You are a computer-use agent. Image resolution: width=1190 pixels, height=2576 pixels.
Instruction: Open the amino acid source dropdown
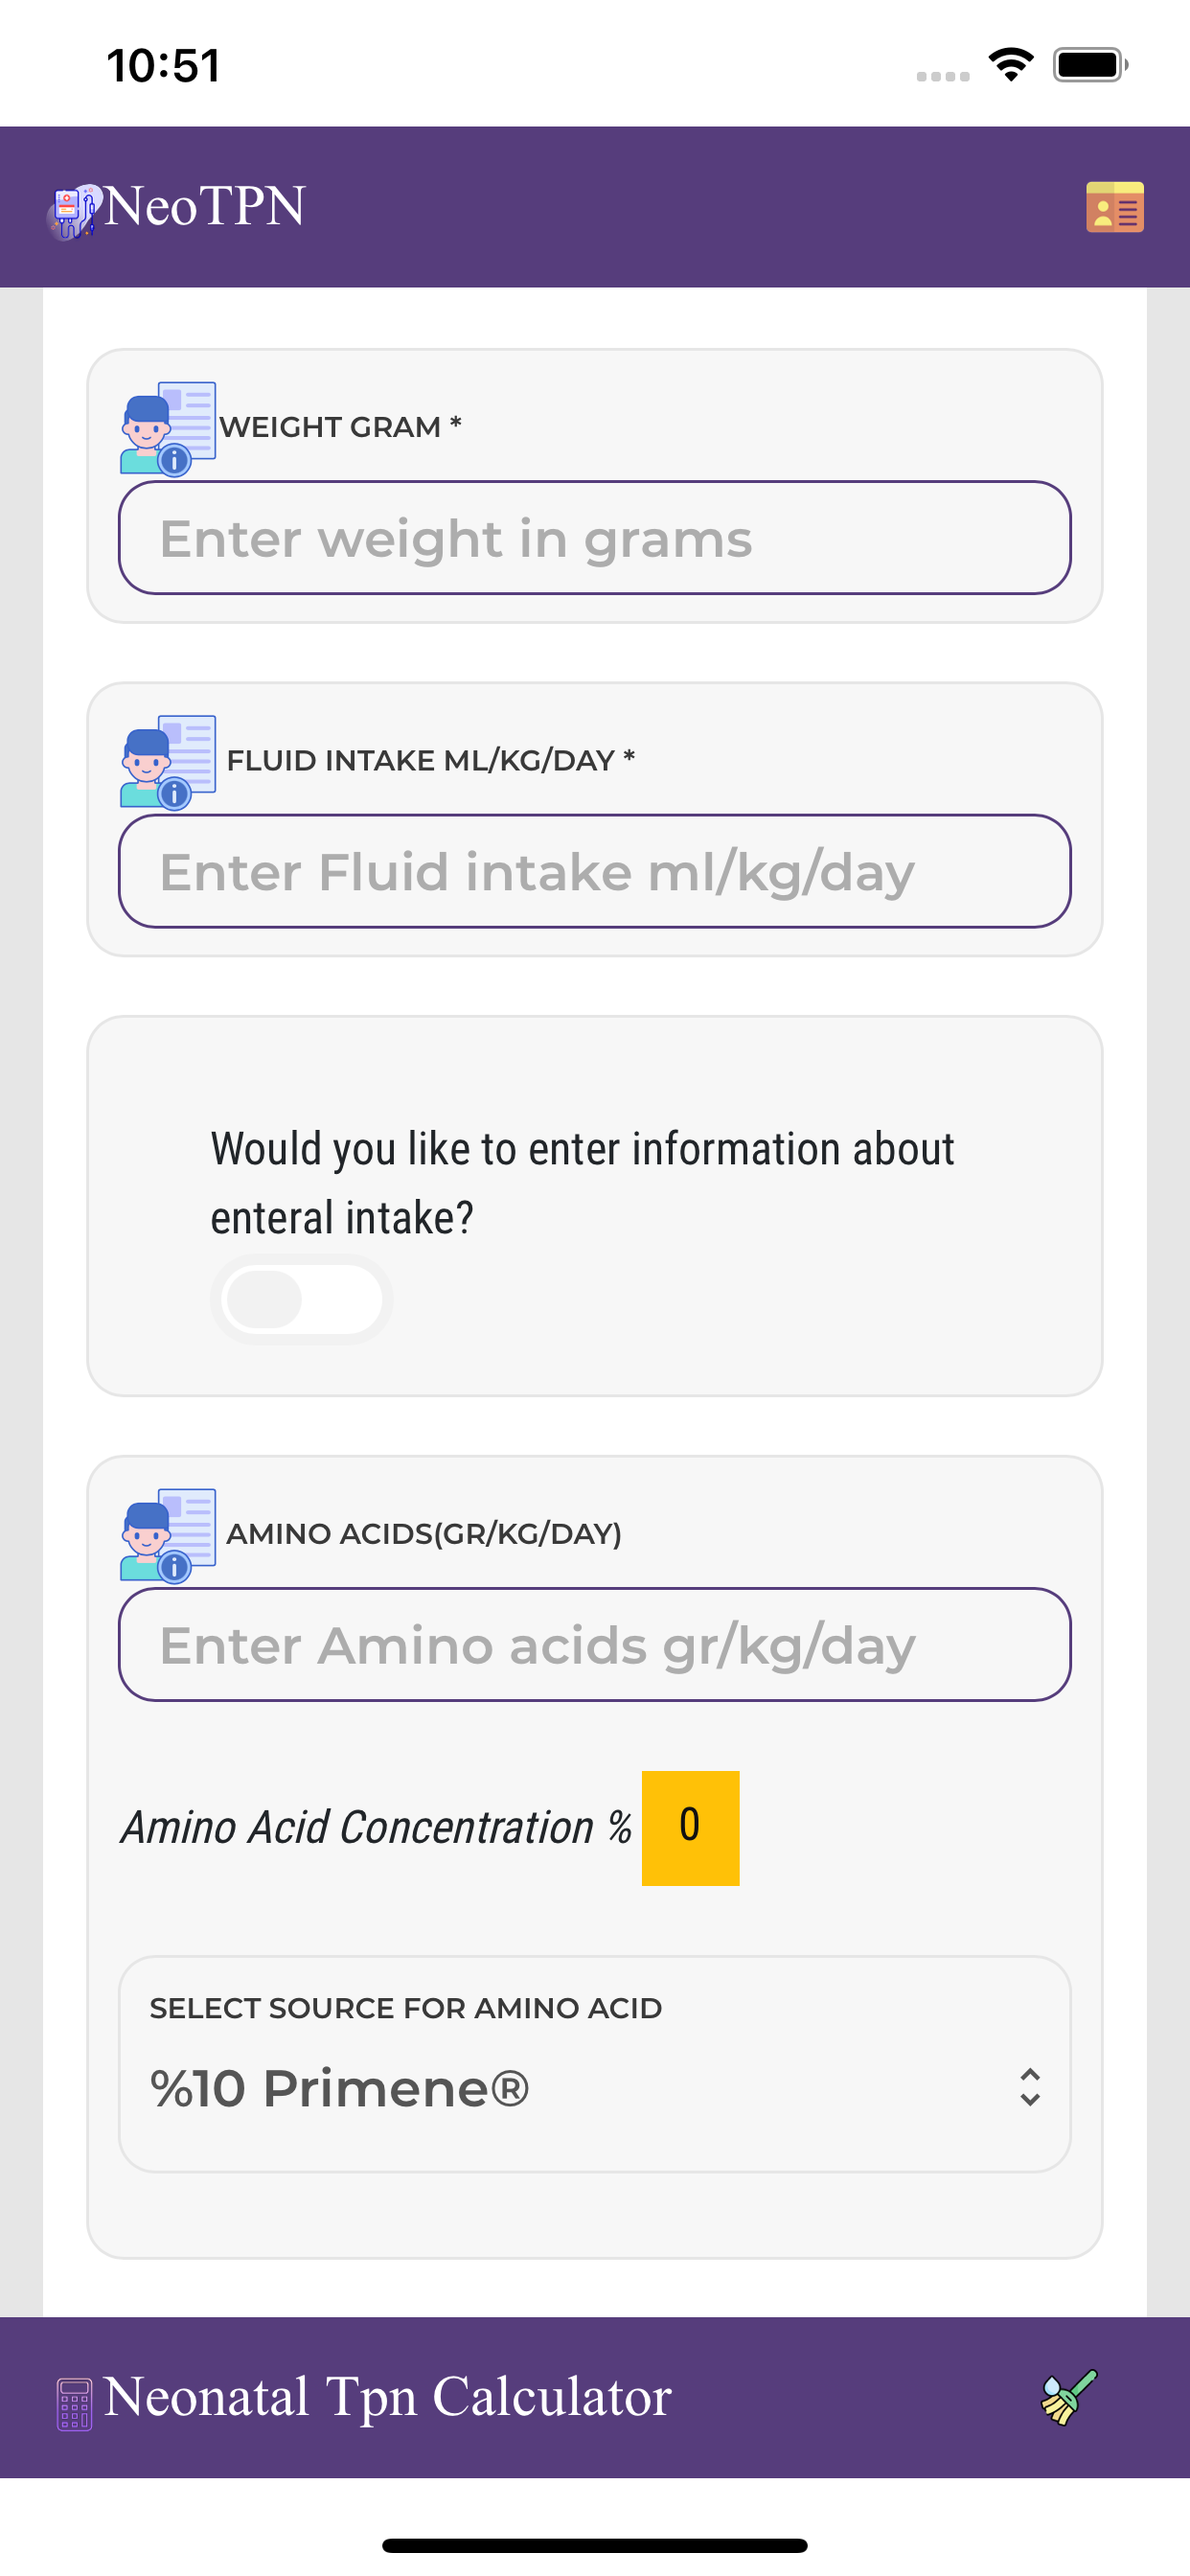point(595,2064)
